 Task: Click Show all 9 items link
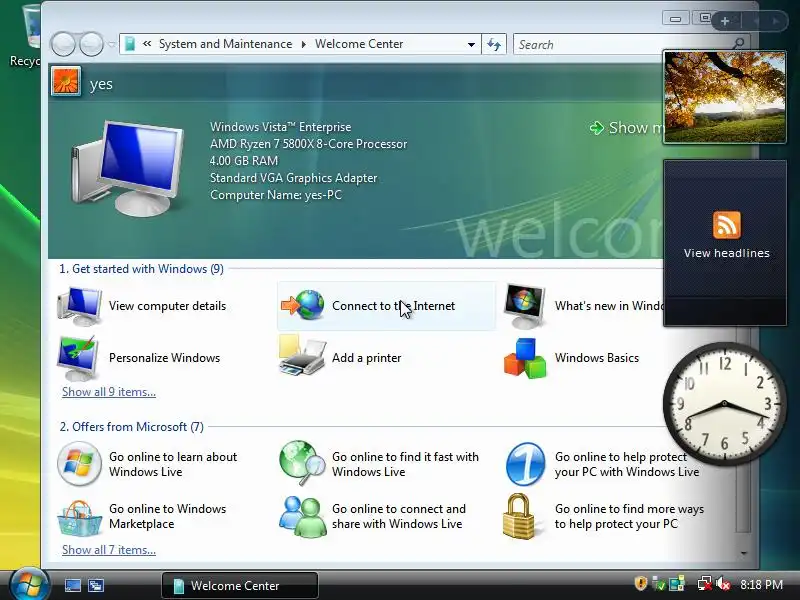click(x=109, y=392)
